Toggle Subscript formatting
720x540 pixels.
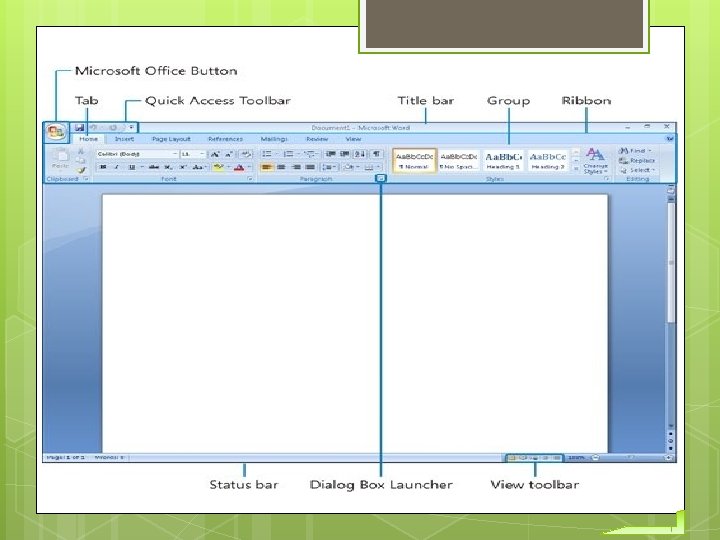169,167
